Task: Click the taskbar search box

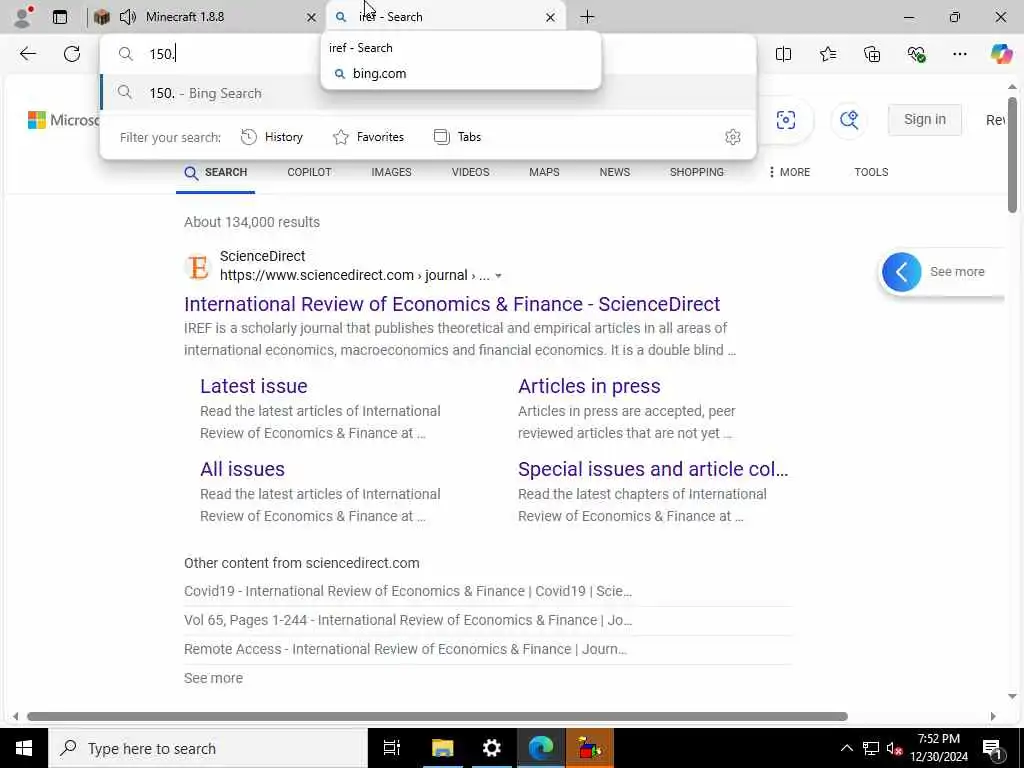Action: click(x=208, y=748)
